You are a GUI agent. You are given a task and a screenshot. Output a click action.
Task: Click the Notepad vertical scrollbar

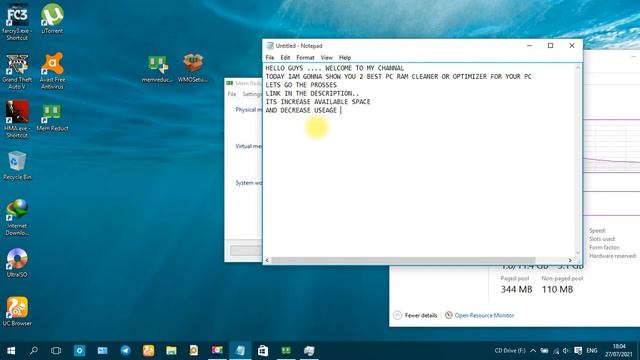tap(578, 160)
